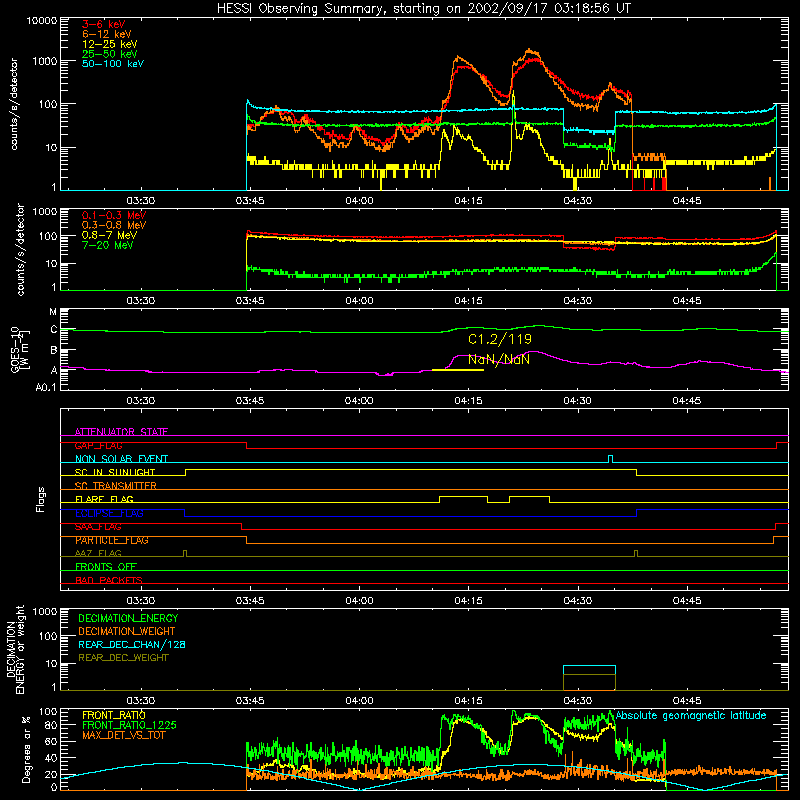This screenshot has width=800, height=800.
Task: Click the SC_TRANSMITTER flag label
Action: pos(115,485)
